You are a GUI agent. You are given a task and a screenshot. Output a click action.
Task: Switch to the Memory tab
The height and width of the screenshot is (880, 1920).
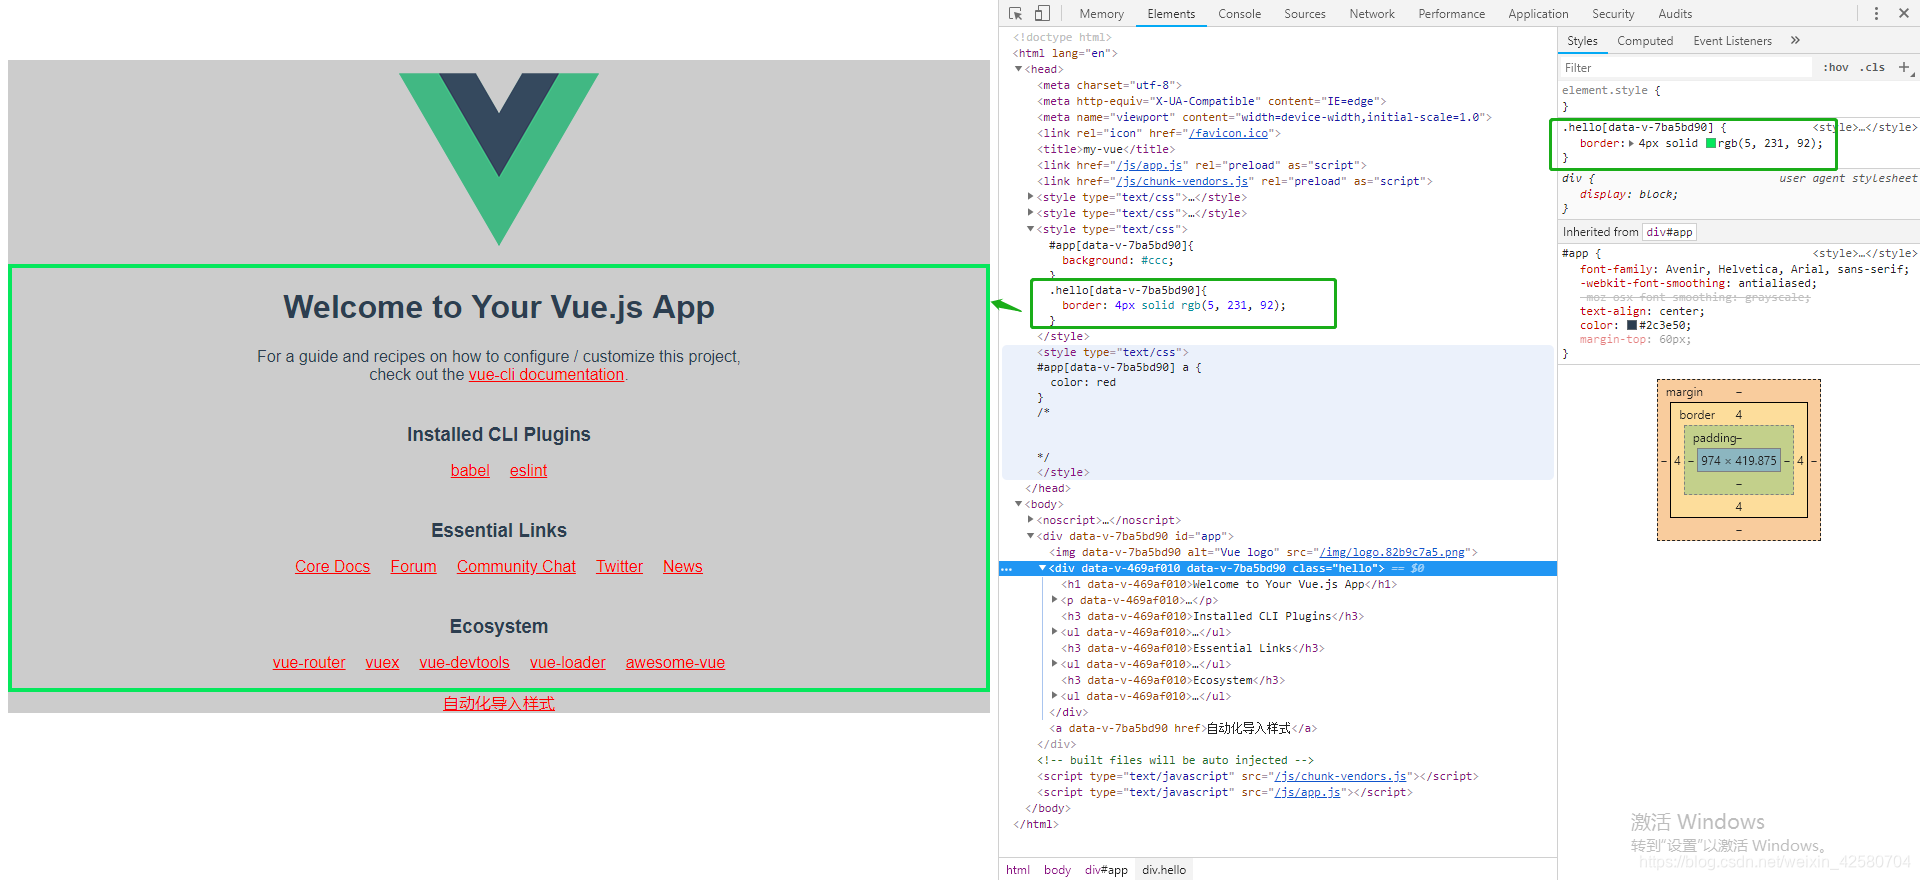[x=1101, y=14]
